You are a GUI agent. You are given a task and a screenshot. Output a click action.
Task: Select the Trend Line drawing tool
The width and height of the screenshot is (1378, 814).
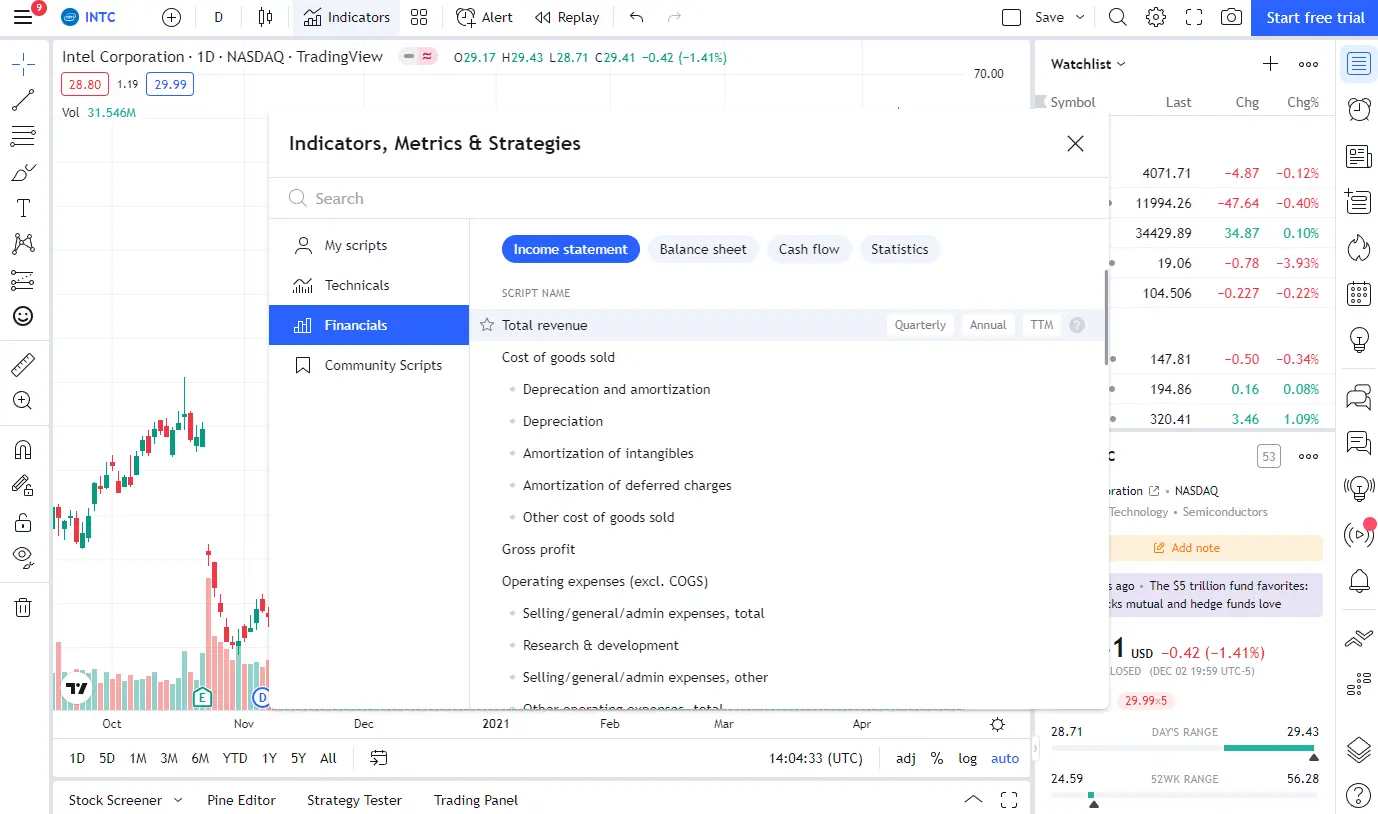click(25, 99)
